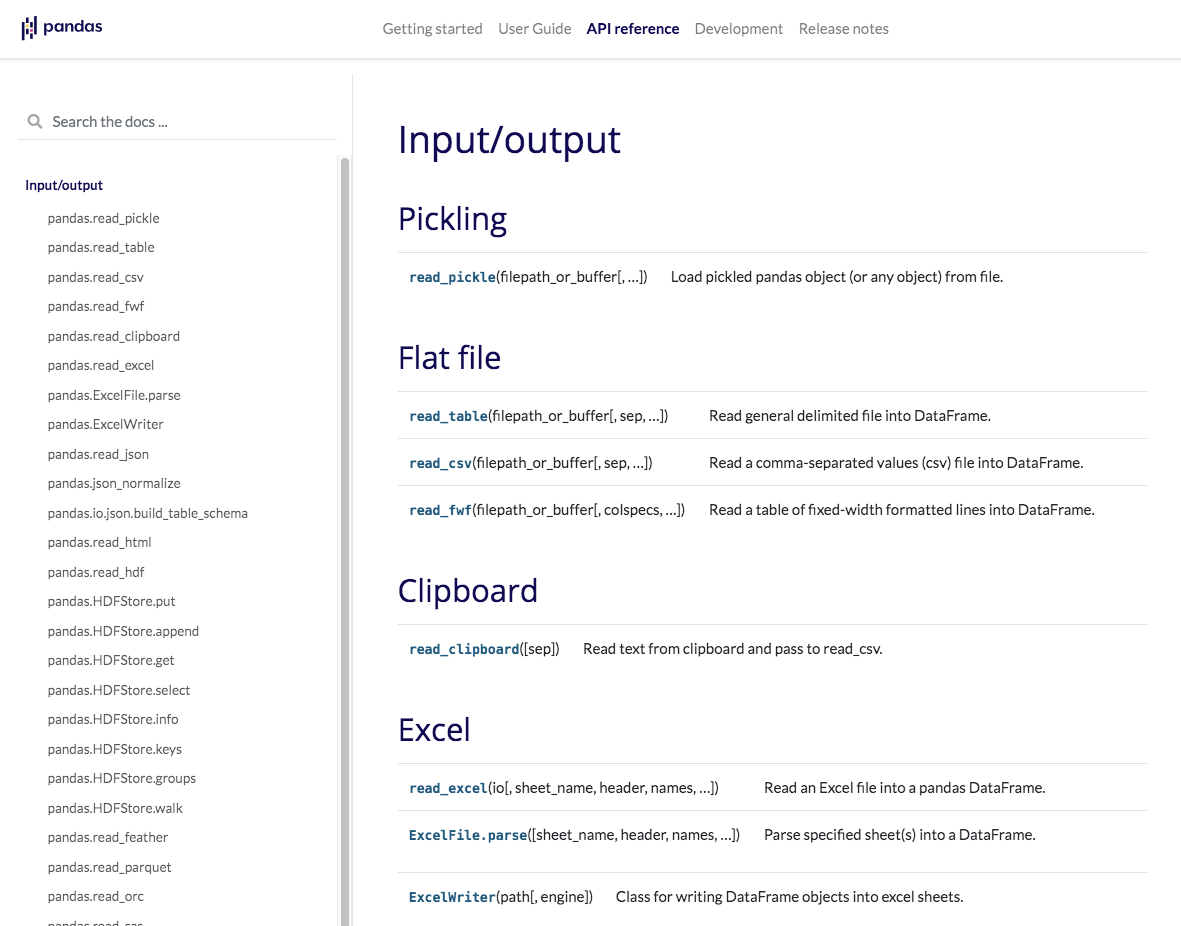Follow the read_table function link
Viewport: 1181px width, 926px height.
point(448,416)
